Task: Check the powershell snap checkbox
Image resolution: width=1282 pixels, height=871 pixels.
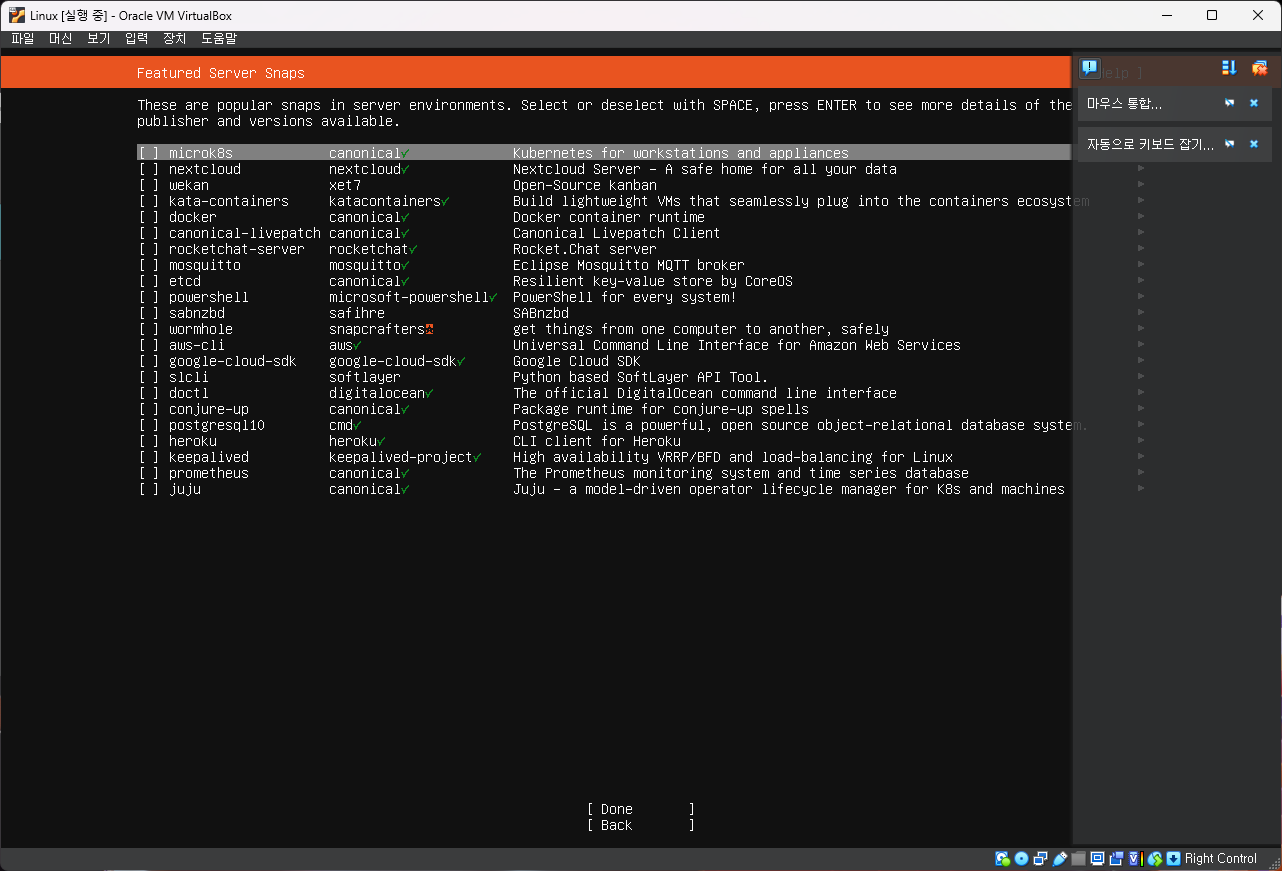Action: click(148, 297)
